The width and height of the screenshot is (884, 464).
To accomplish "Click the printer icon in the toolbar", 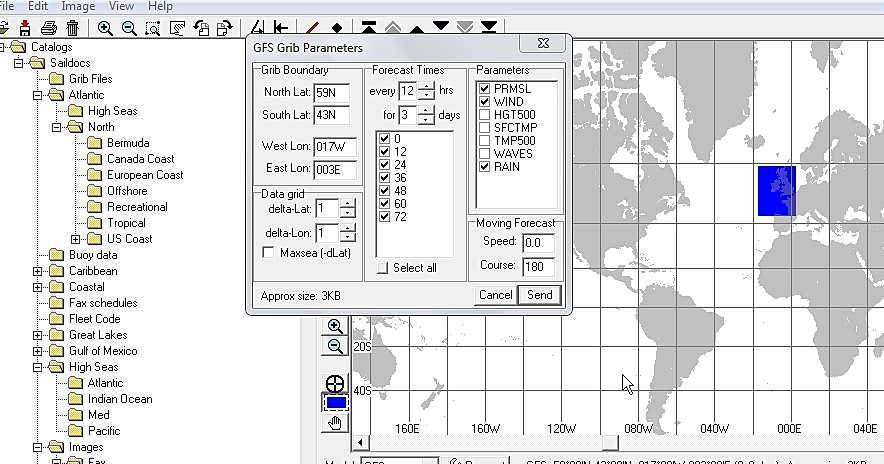I will click(x=49, y=28).
